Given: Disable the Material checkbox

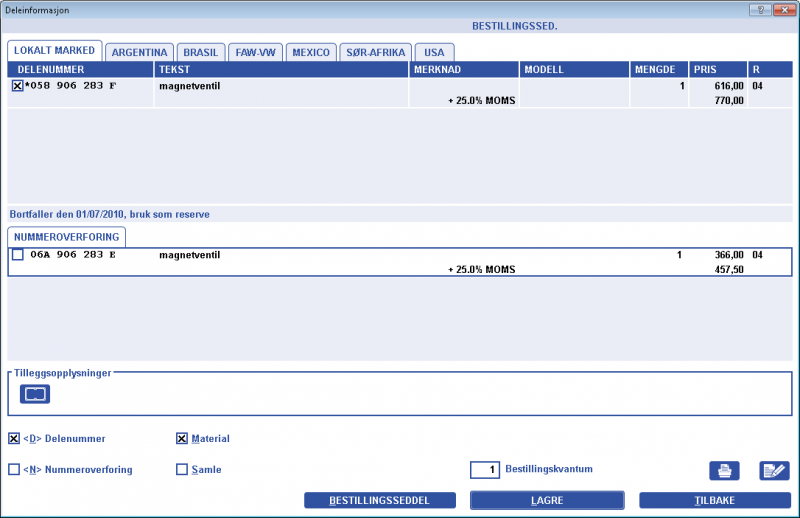Looking at the screenshot, I should tap(182, 438).
